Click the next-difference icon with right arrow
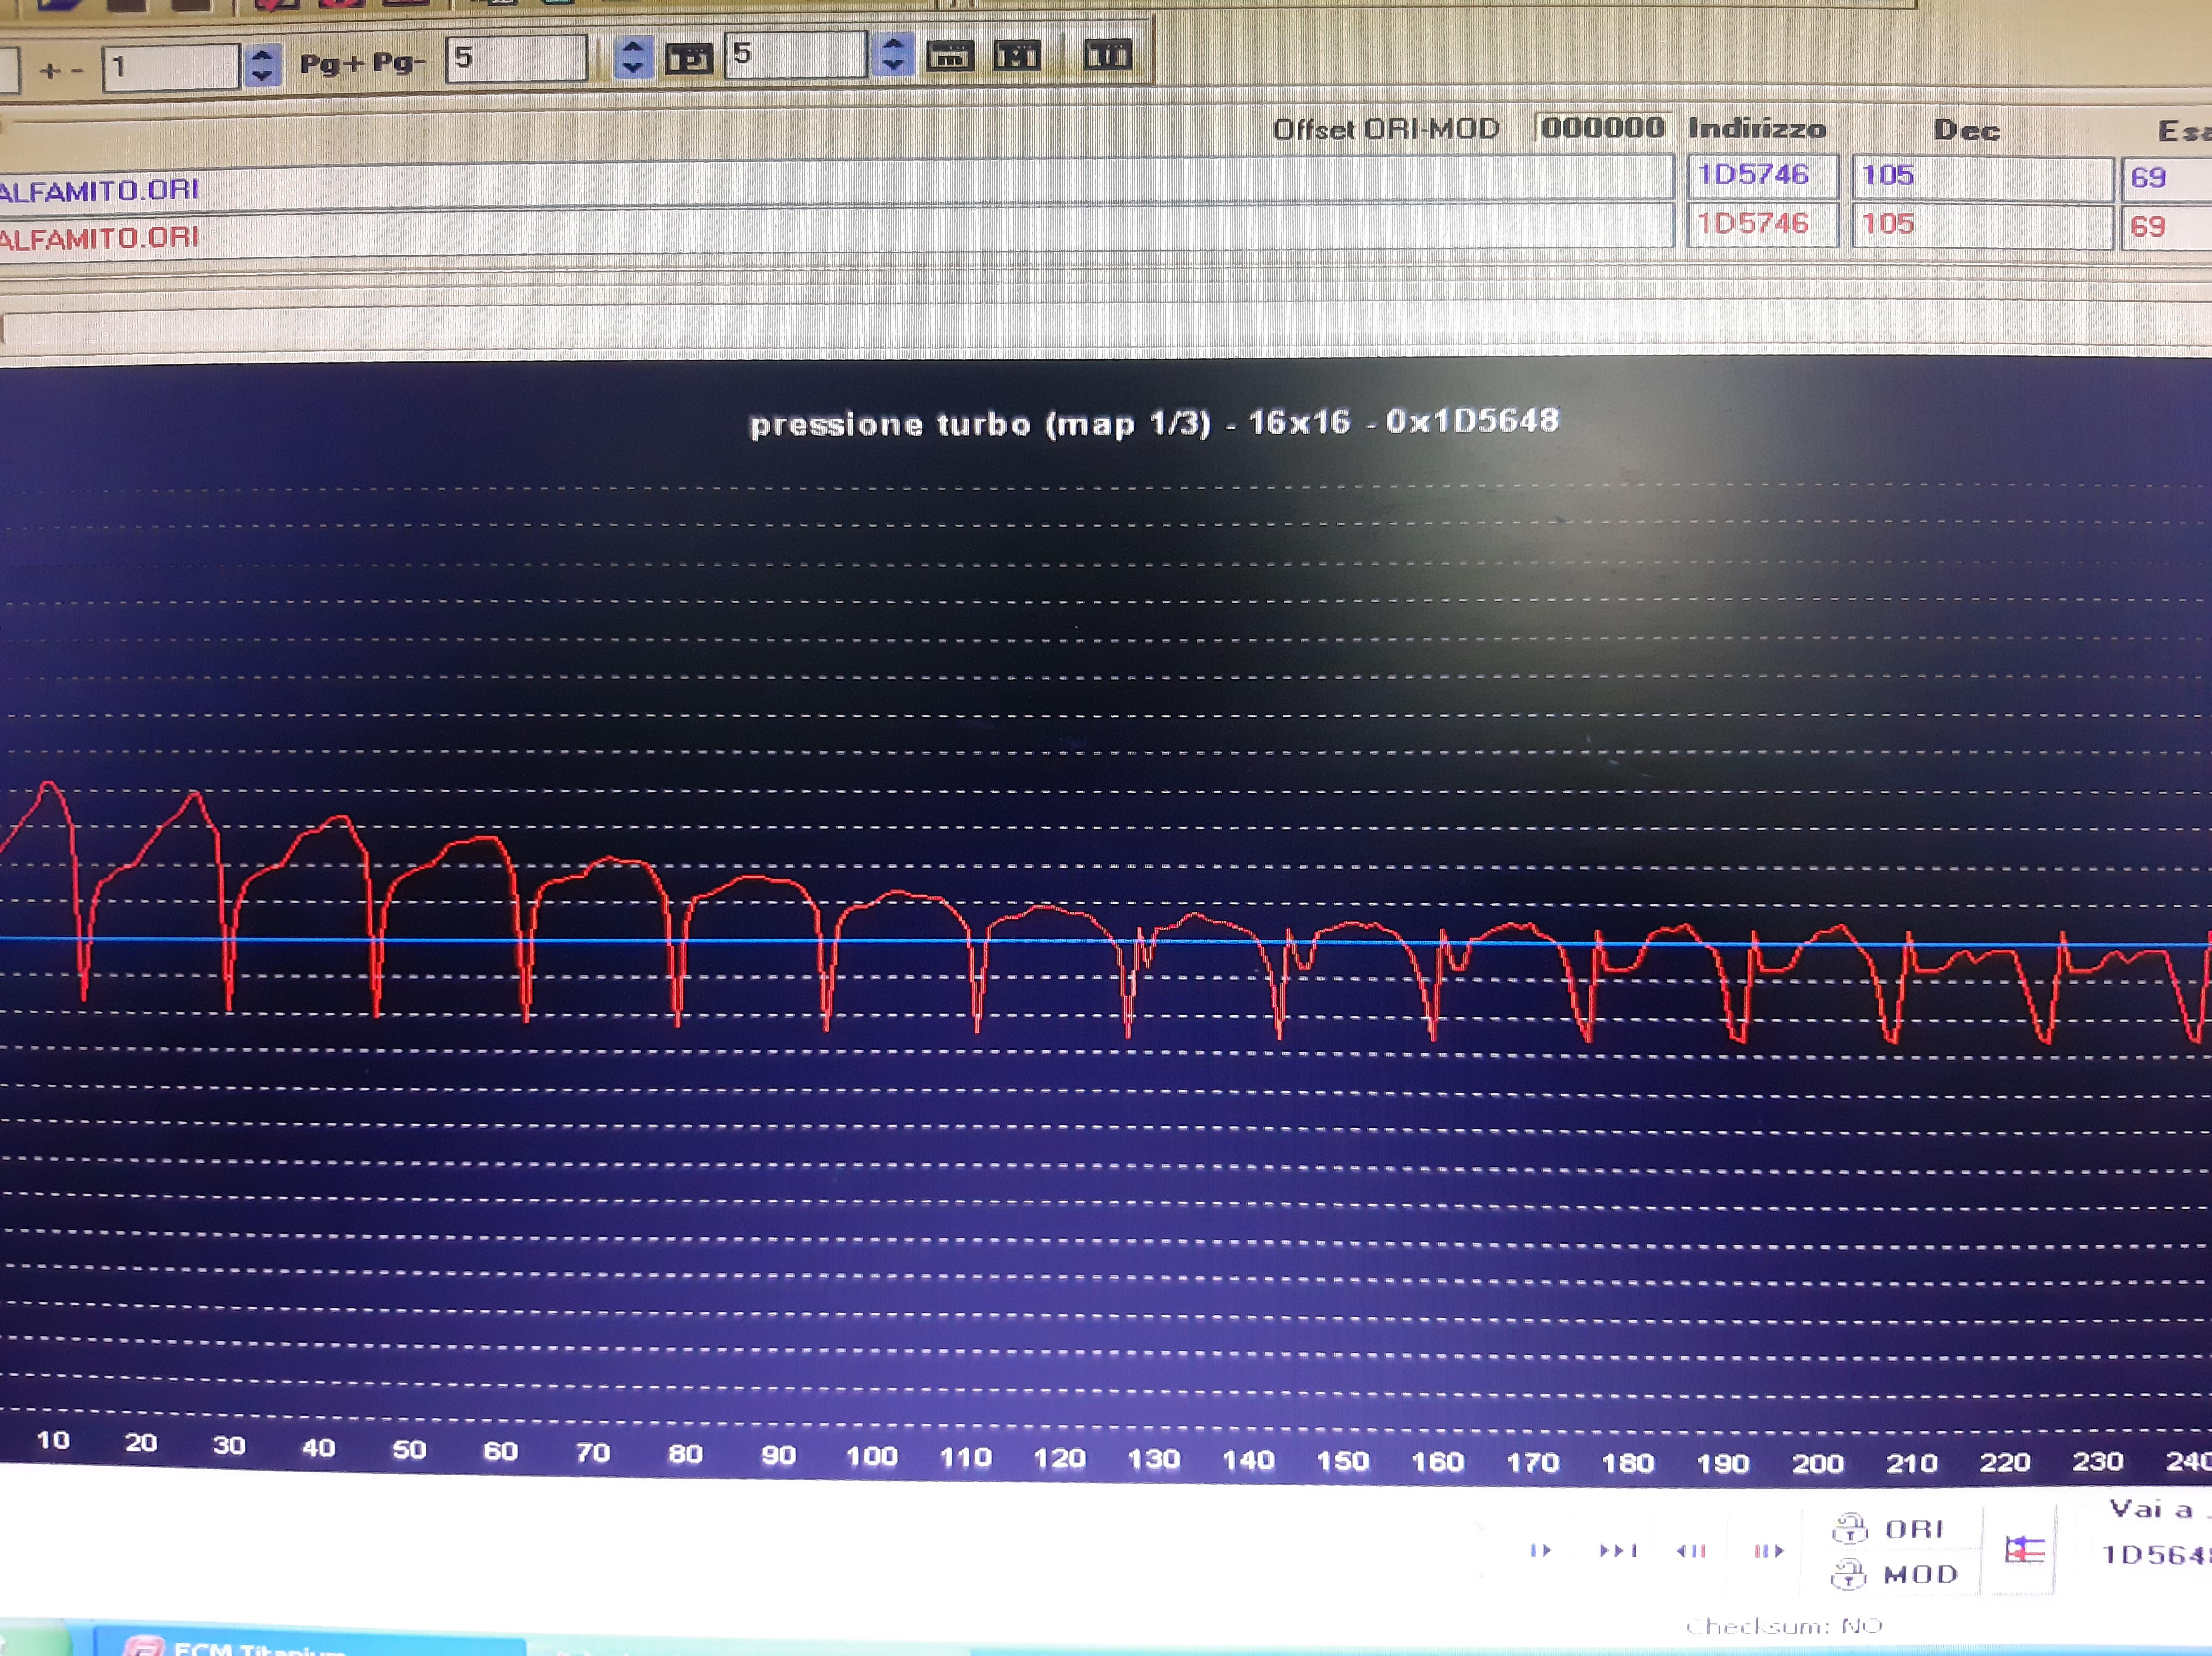Screen dimensions: 2212x1656 (1768, 1551)
